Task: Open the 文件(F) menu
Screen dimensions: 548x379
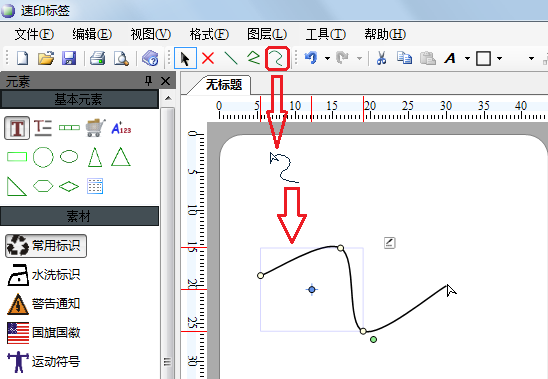Action: (34, 34)
